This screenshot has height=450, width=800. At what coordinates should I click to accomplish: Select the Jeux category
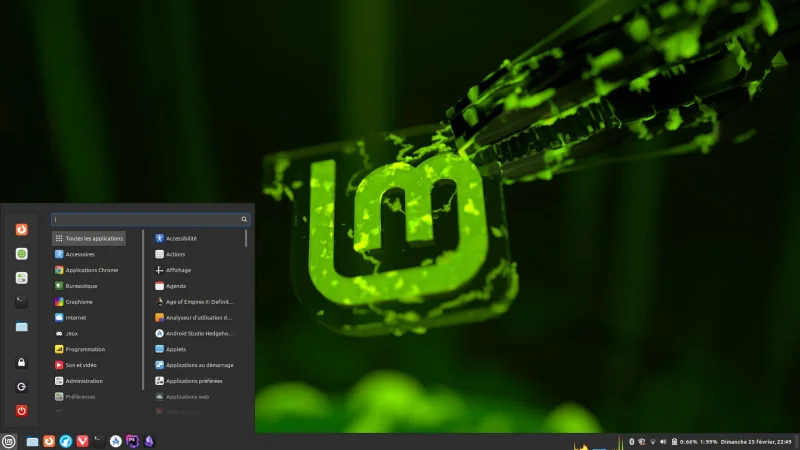point(89,333)
